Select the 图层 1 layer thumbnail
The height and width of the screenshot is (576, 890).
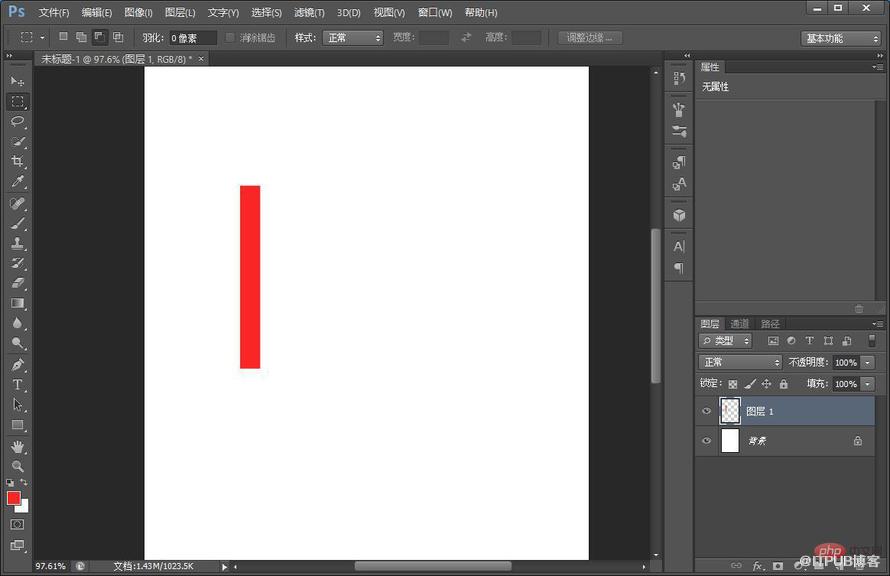[730, 411]
